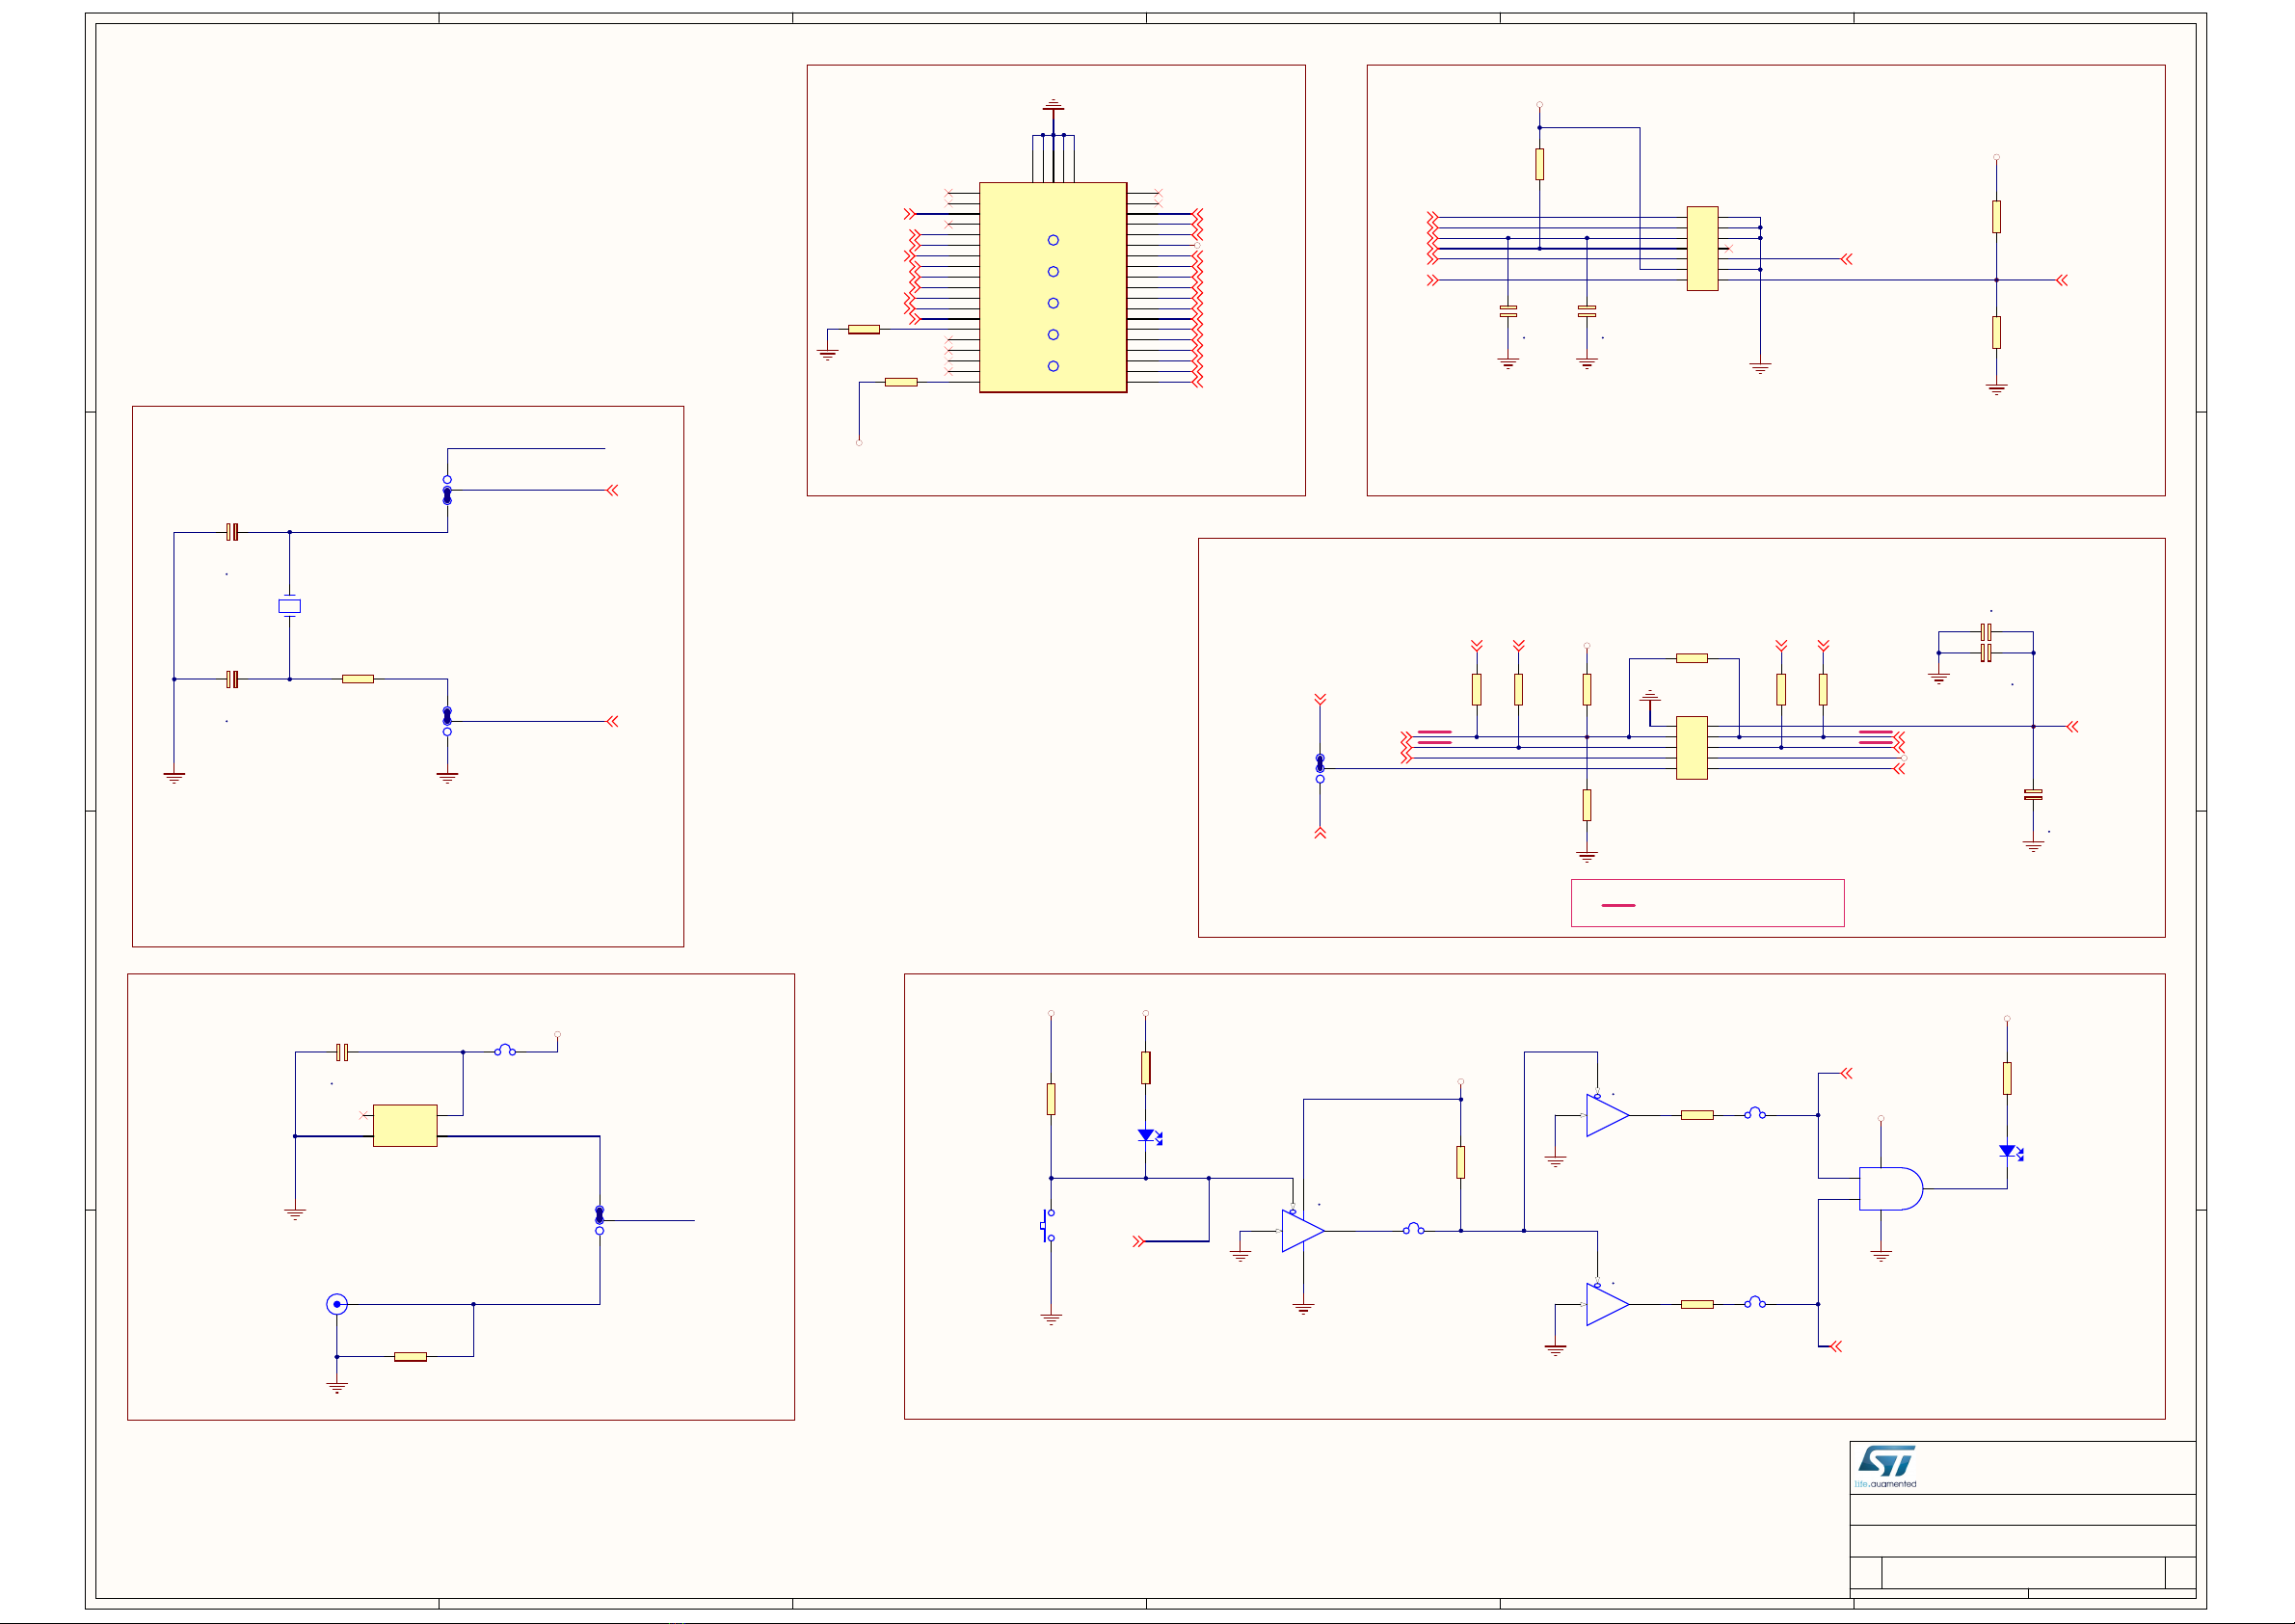Image resolution: width=2295 pixels, height=1624 pixels.
Task: Click the LED wired above the push-button
Action: pyautogui.click(x=1149, y=1136)
